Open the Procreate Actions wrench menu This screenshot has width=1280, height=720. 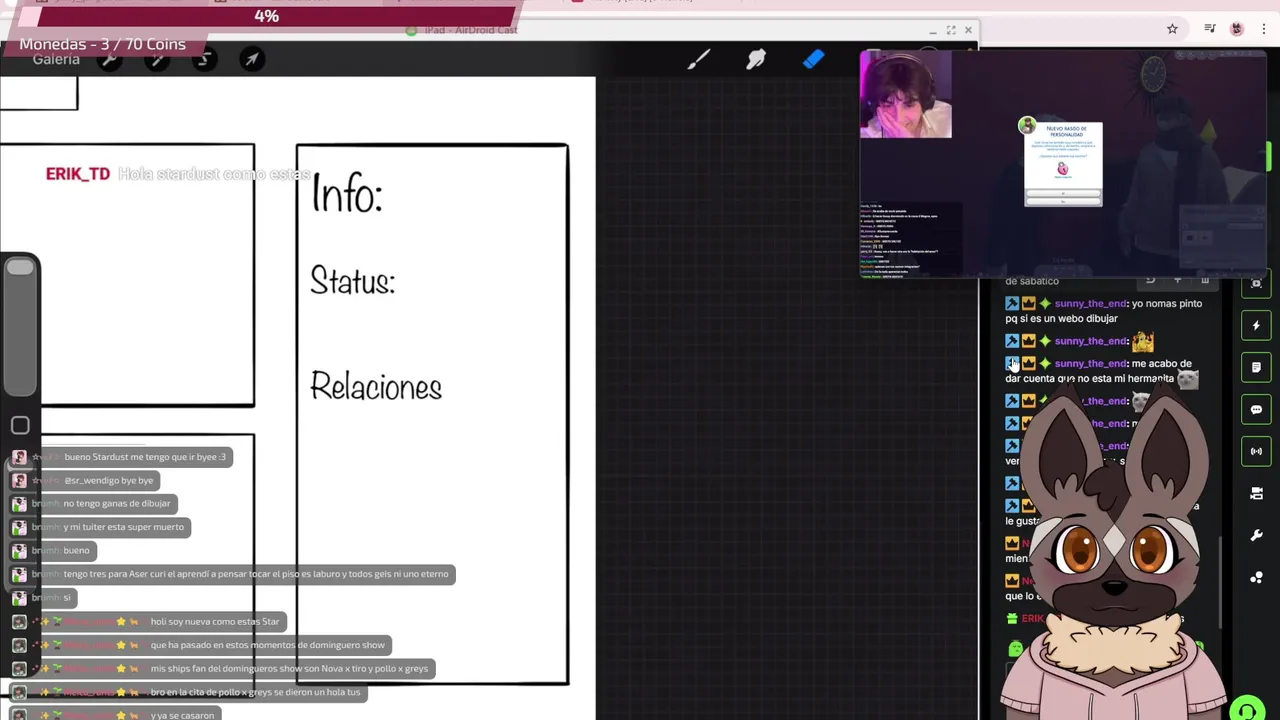[110, 60]
